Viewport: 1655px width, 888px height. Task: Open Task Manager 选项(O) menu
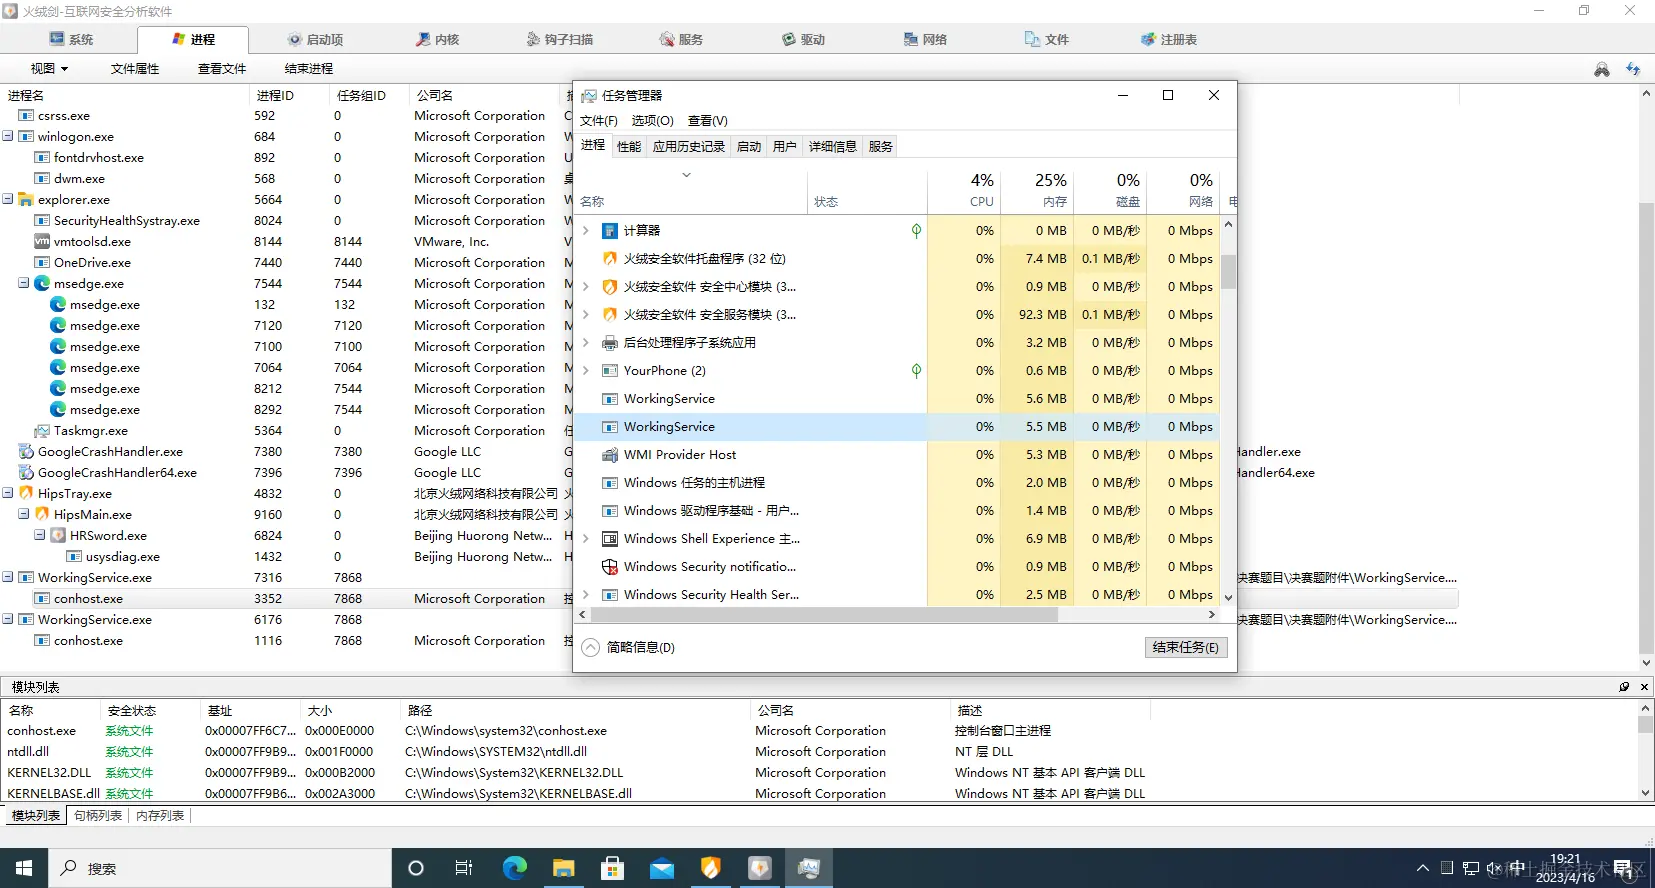652,121
